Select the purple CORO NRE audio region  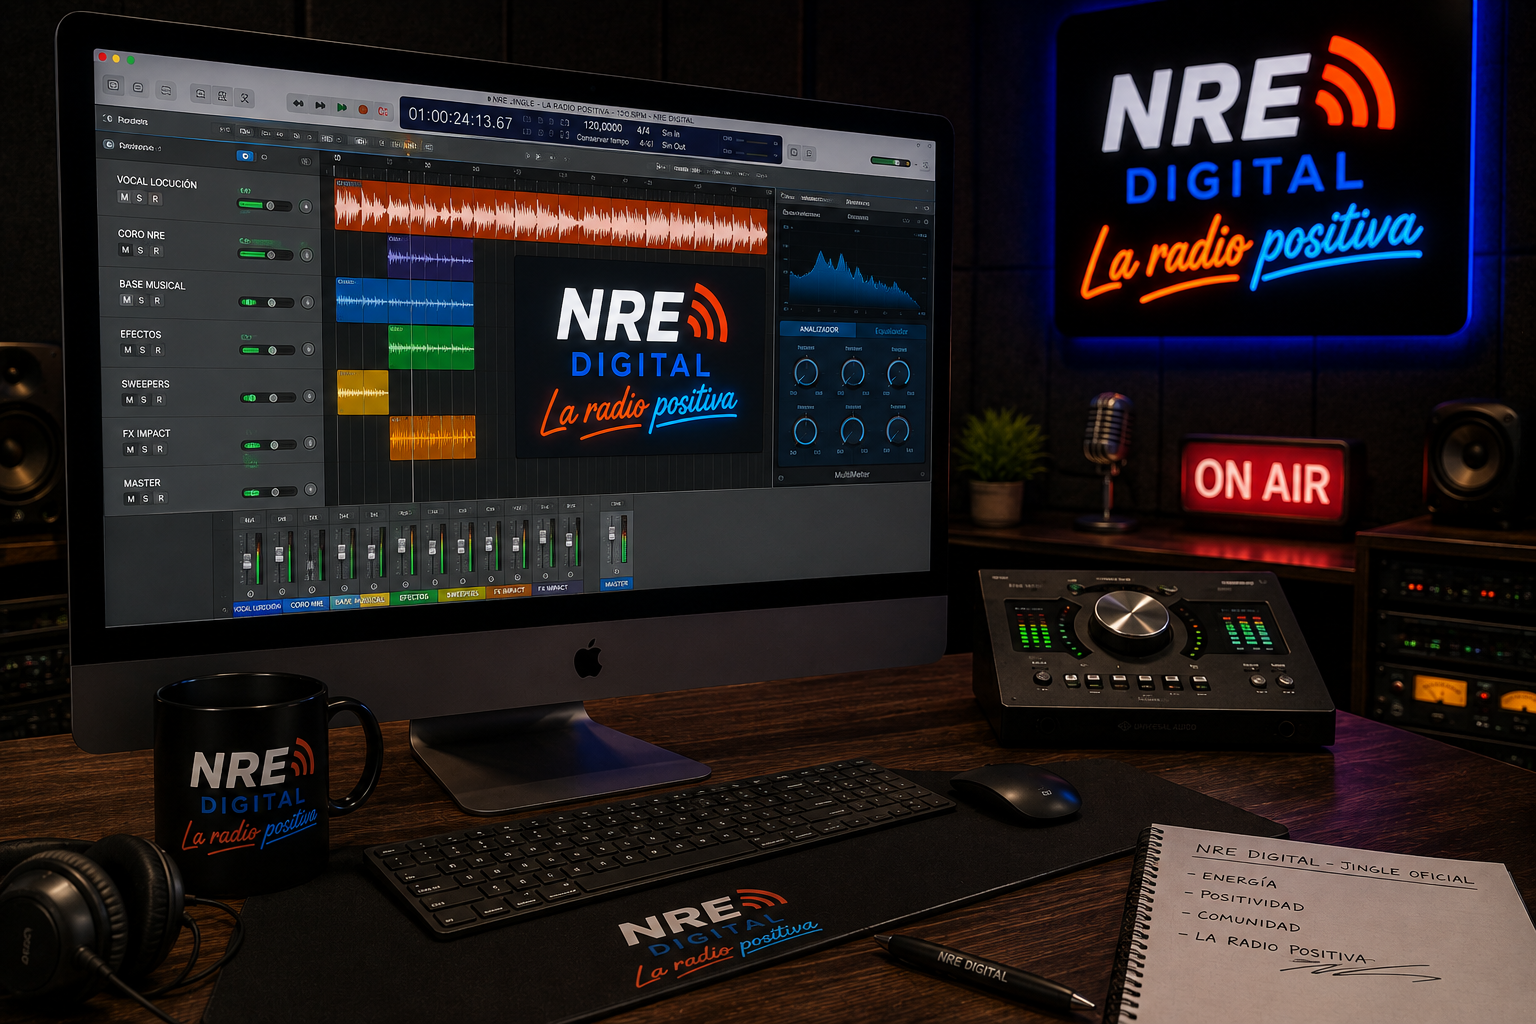pos(430,258)
